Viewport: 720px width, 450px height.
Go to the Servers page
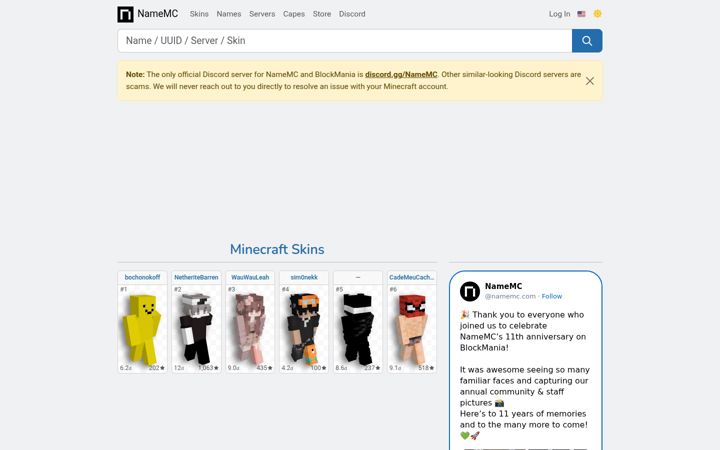262,14
